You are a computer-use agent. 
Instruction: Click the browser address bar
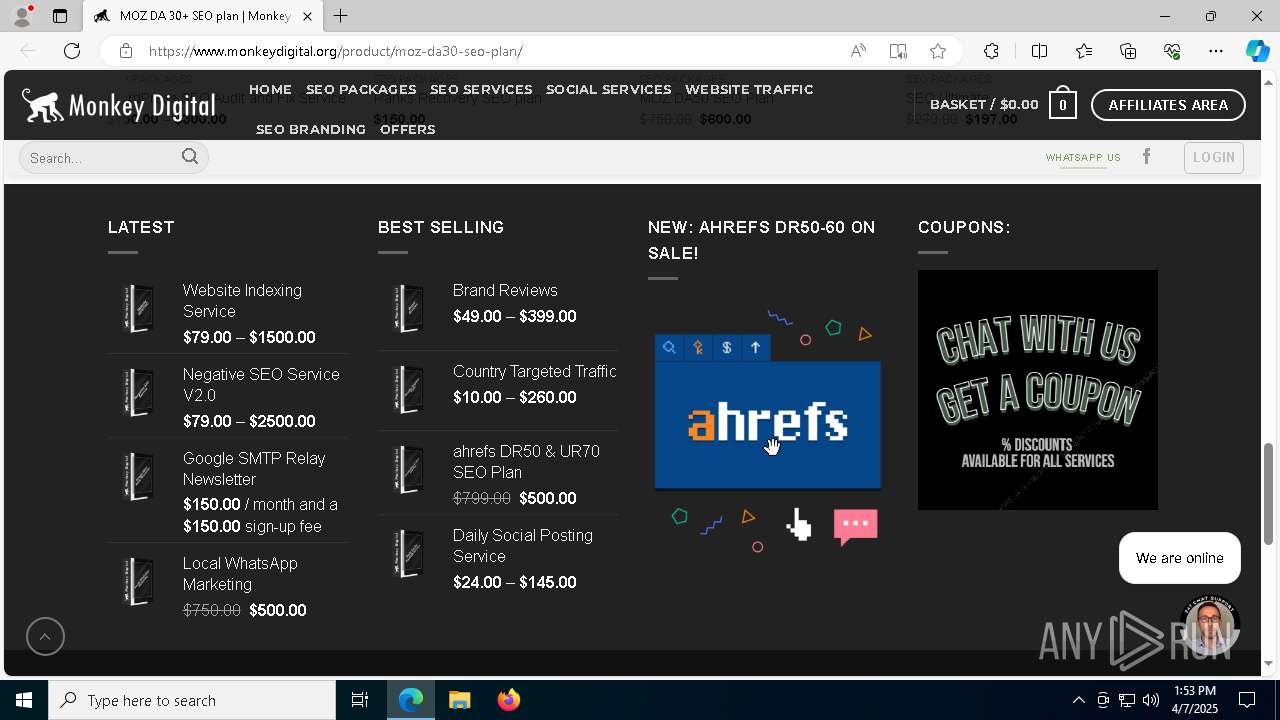point(490,51)
